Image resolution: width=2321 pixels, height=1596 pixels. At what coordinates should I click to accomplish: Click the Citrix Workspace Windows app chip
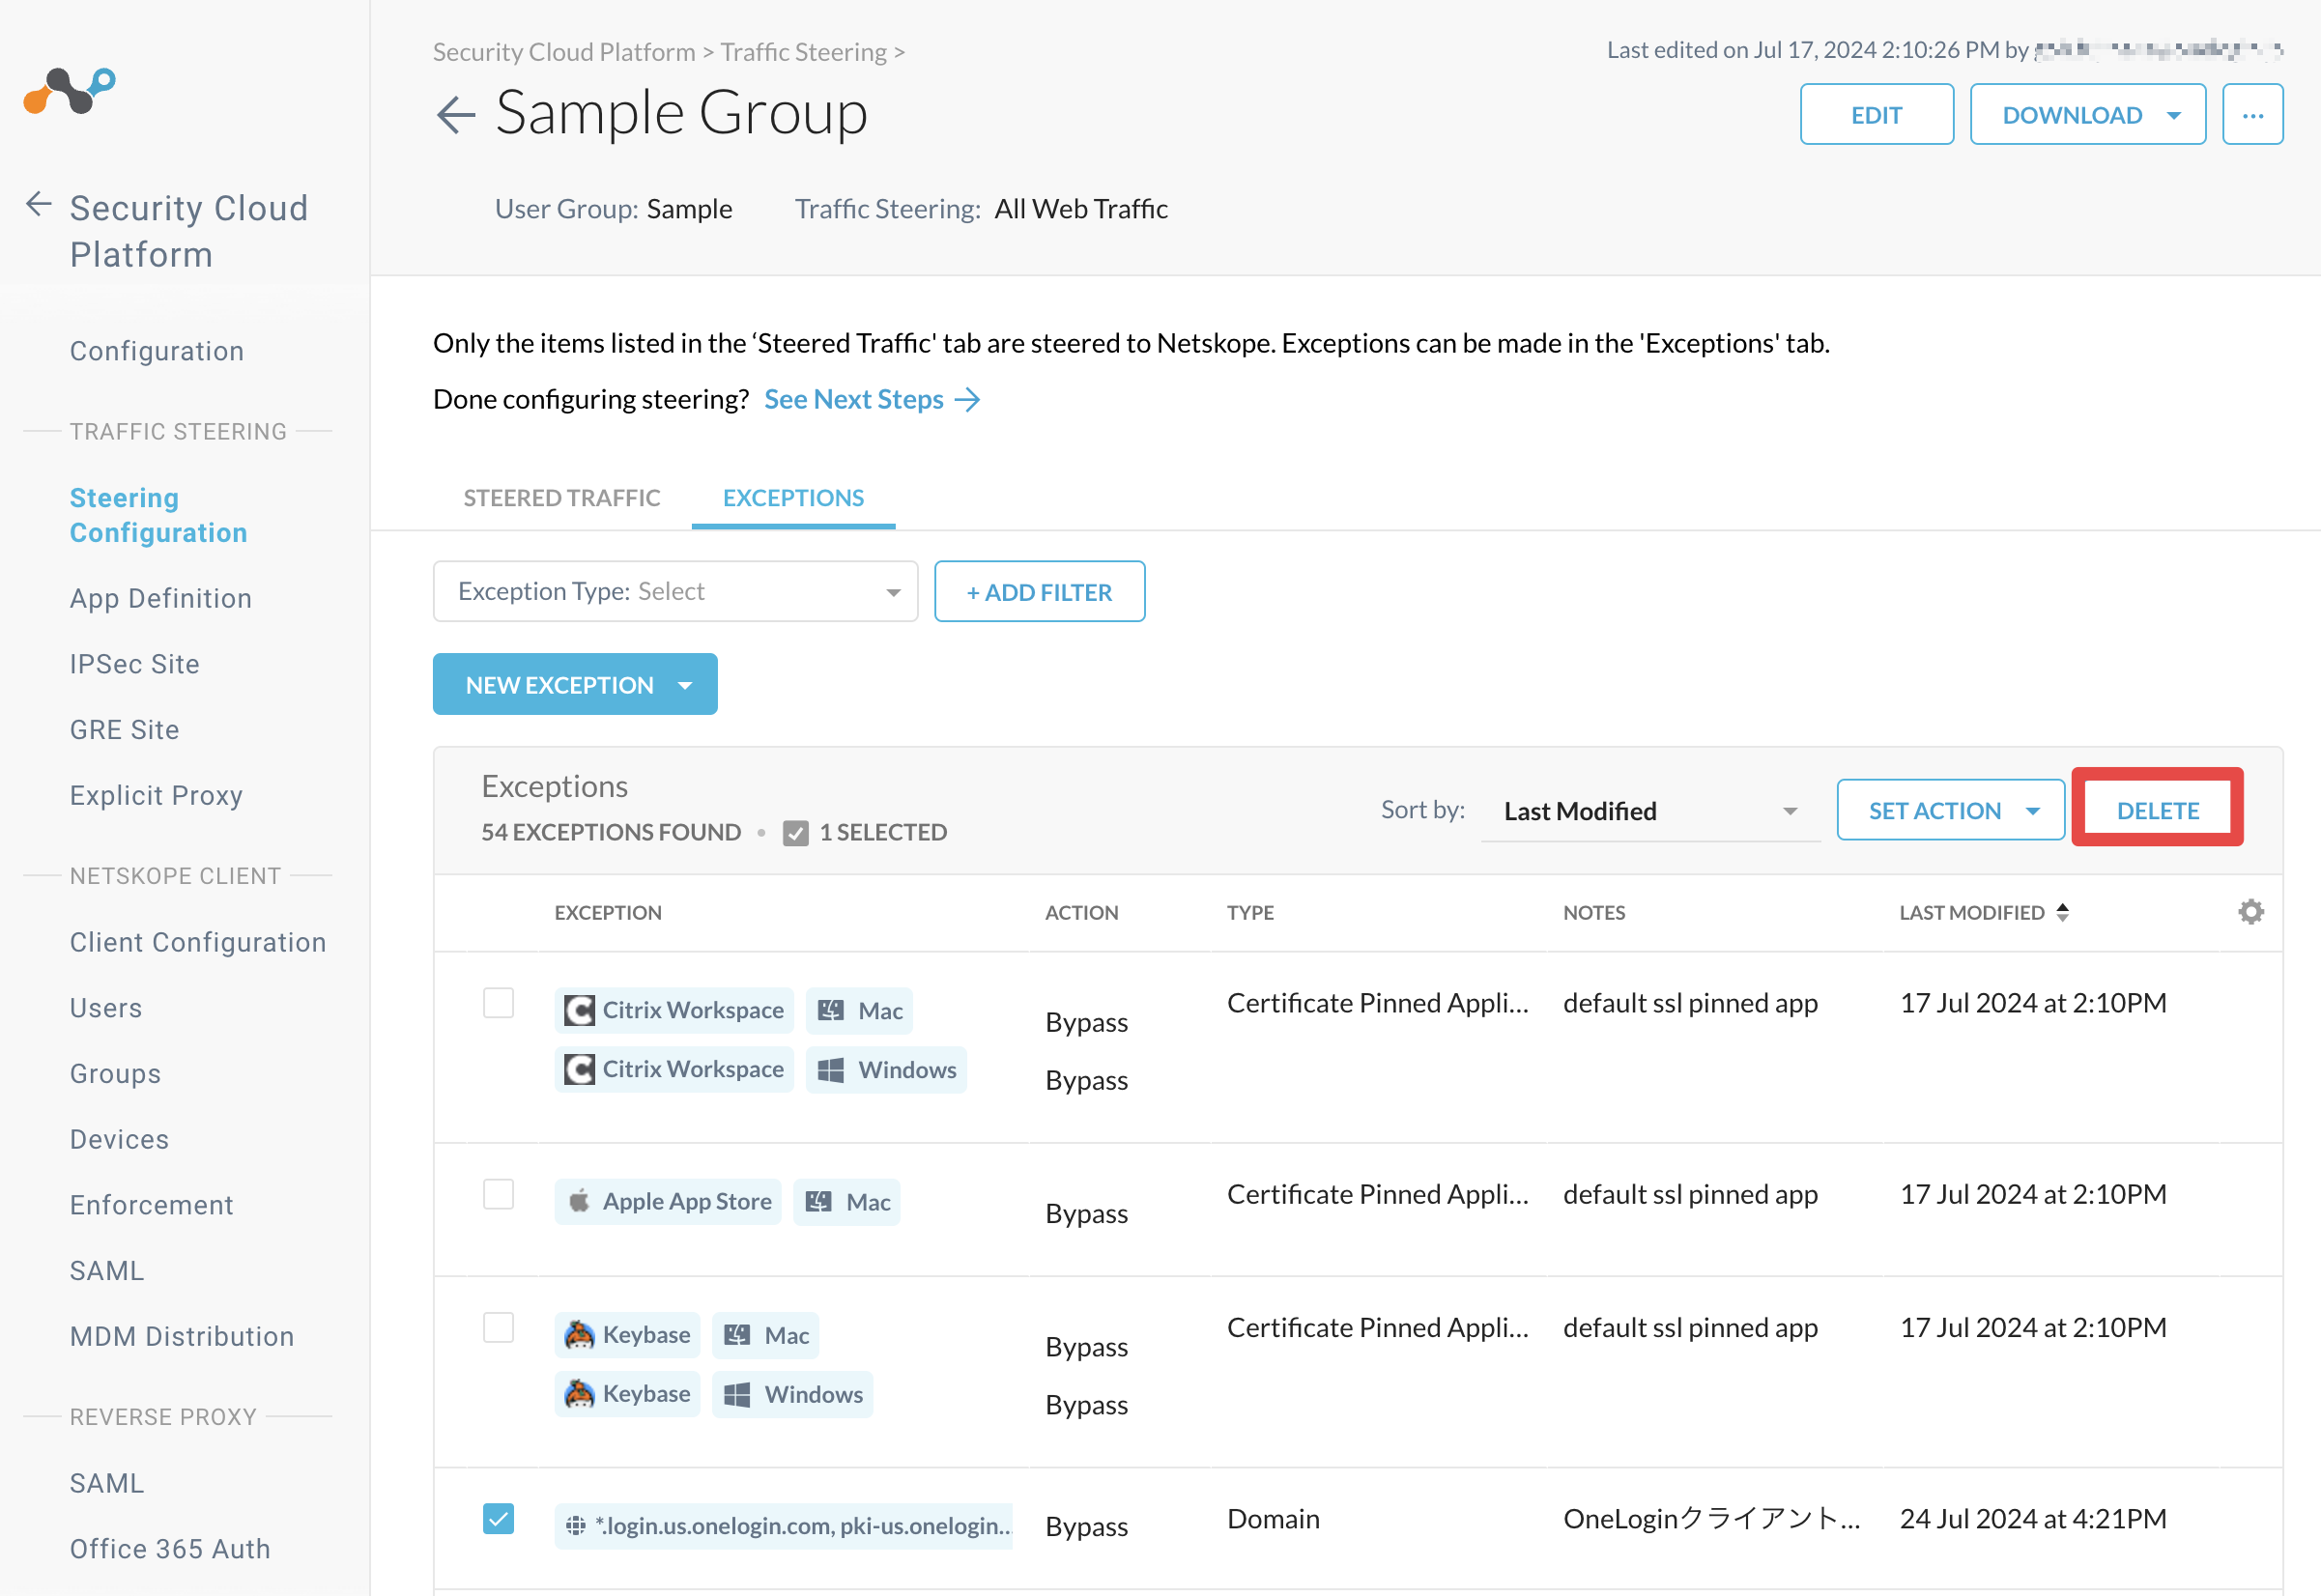[x=675, y=1069]
